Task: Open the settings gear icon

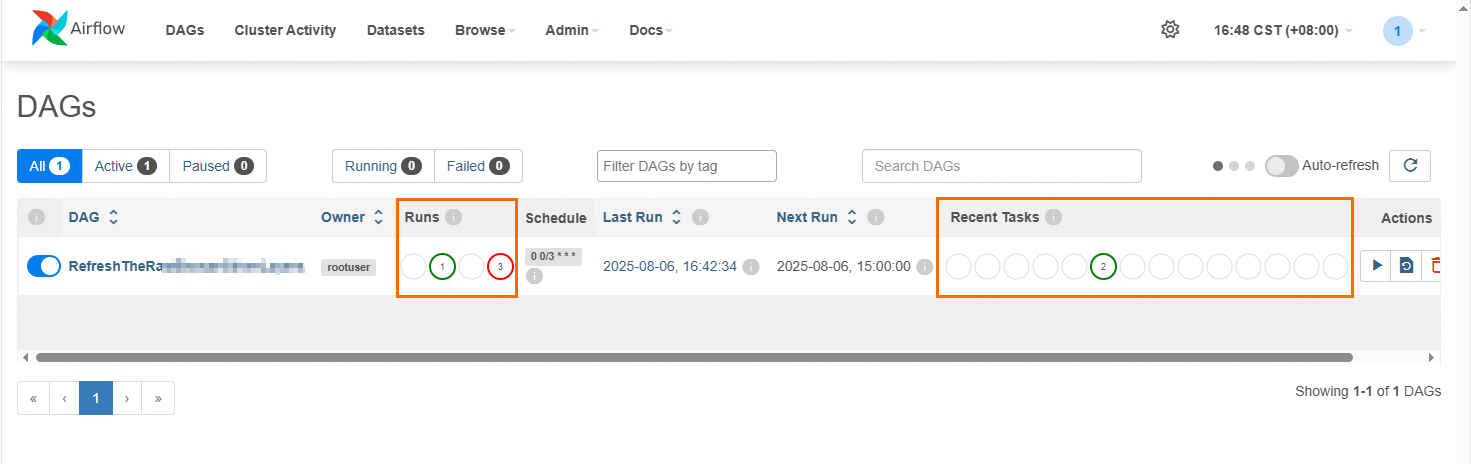Action: [x=1170, y=30]
